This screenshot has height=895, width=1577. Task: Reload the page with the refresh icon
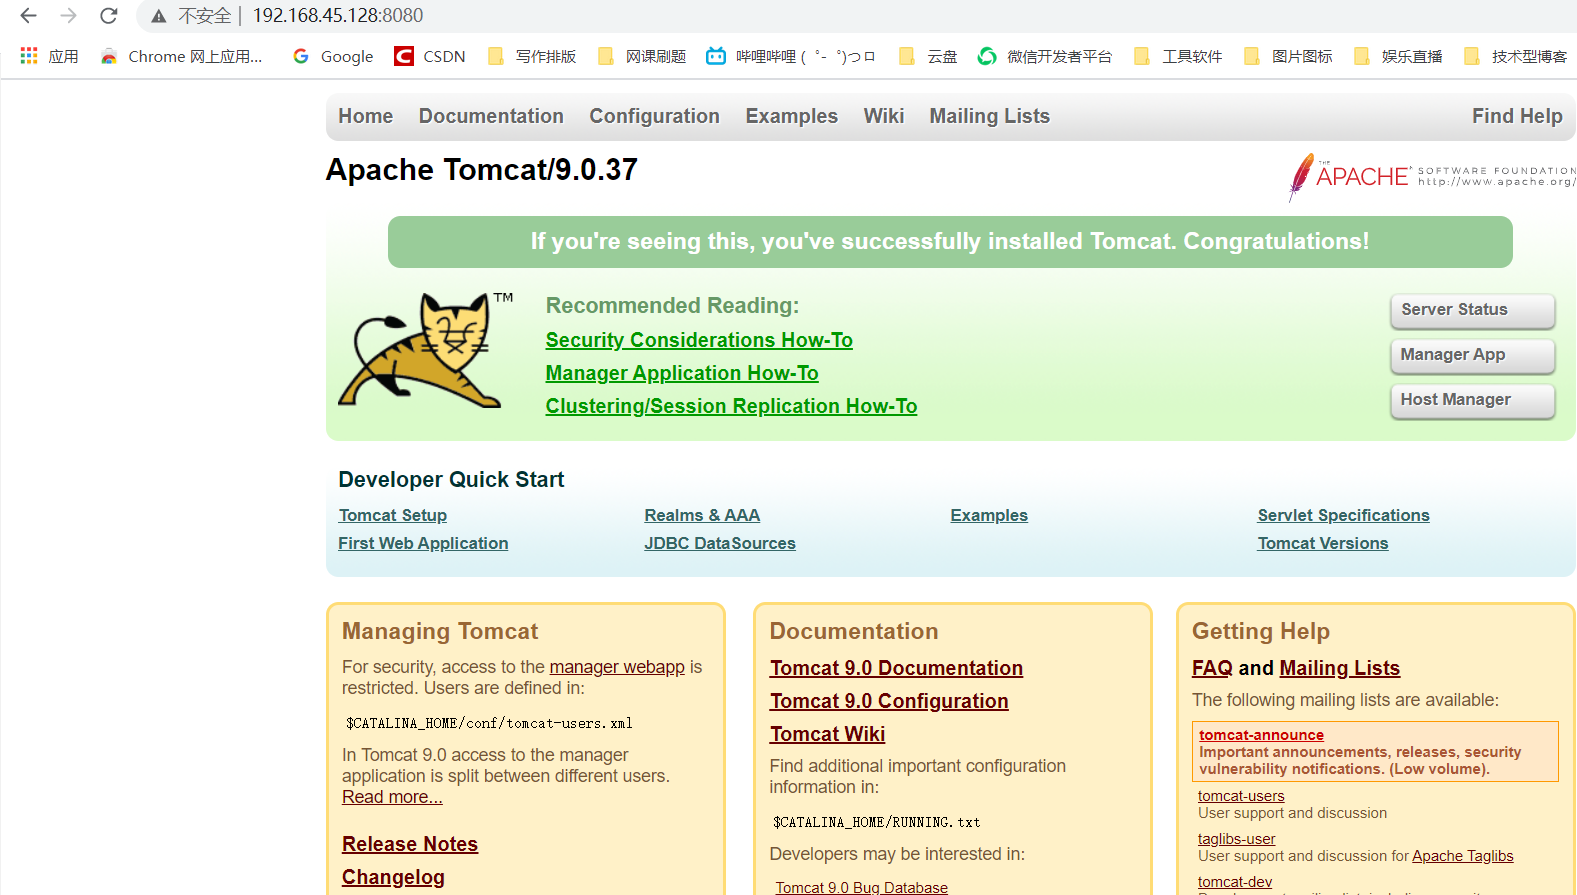point(109,16)
